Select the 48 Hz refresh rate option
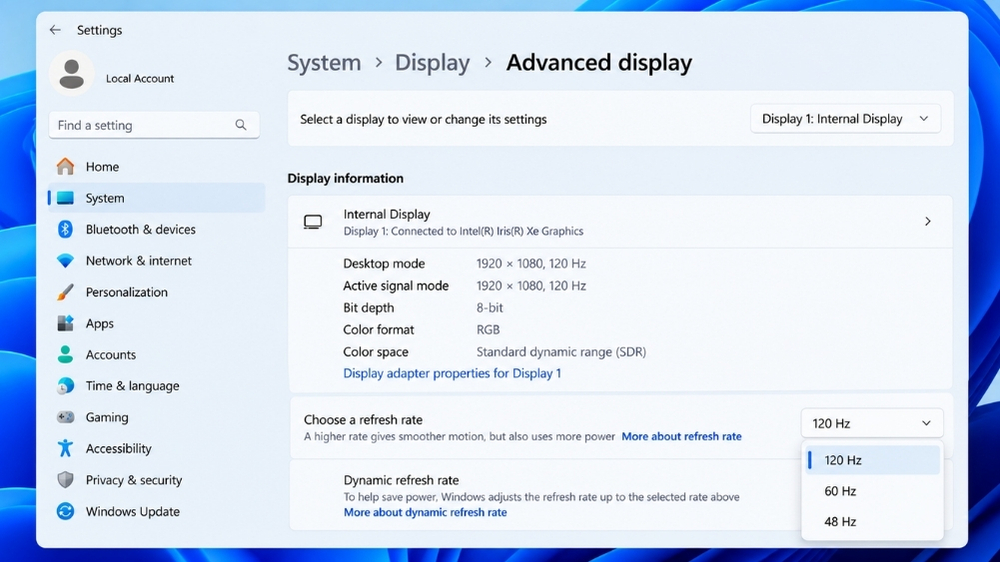 click(872, 522)
